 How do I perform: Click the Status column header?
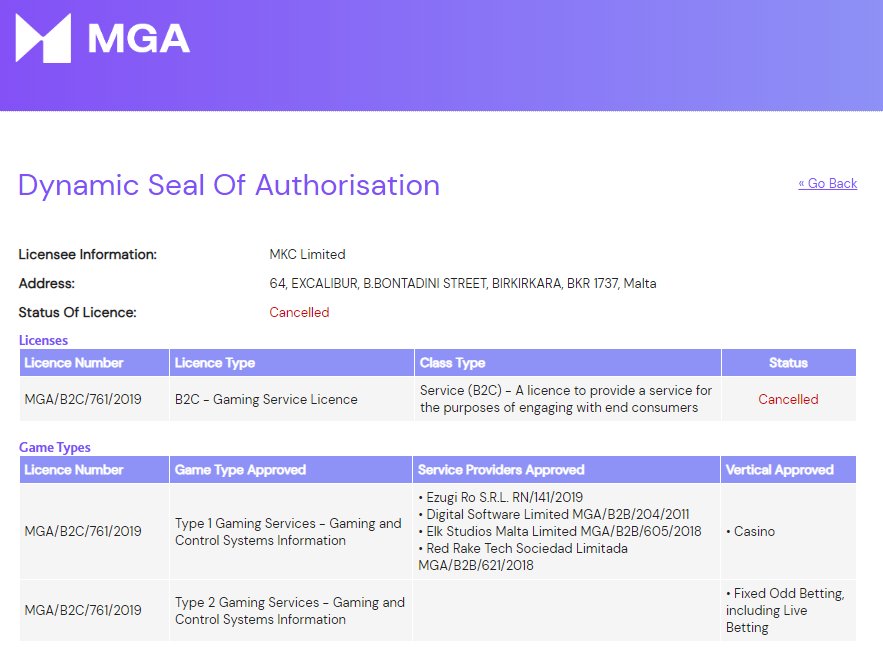tap(788, 362)
